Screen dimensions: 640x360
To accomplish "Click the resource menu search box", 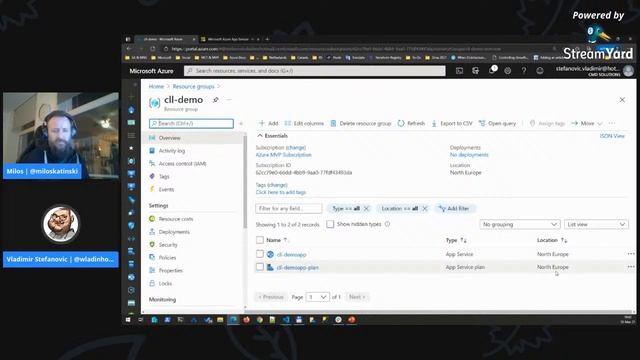I will tap(191, 123).
